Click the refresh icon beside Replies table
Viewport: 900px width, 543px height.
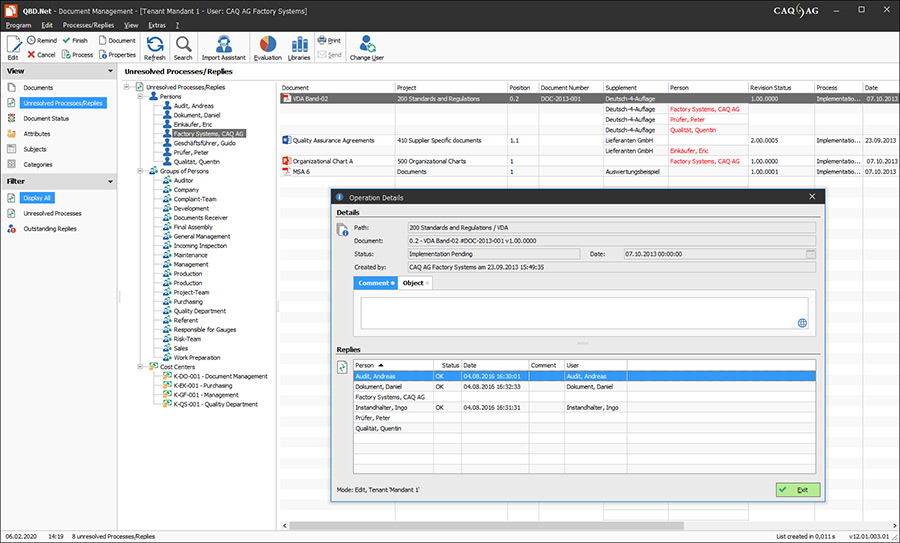(x=343, y=367)
